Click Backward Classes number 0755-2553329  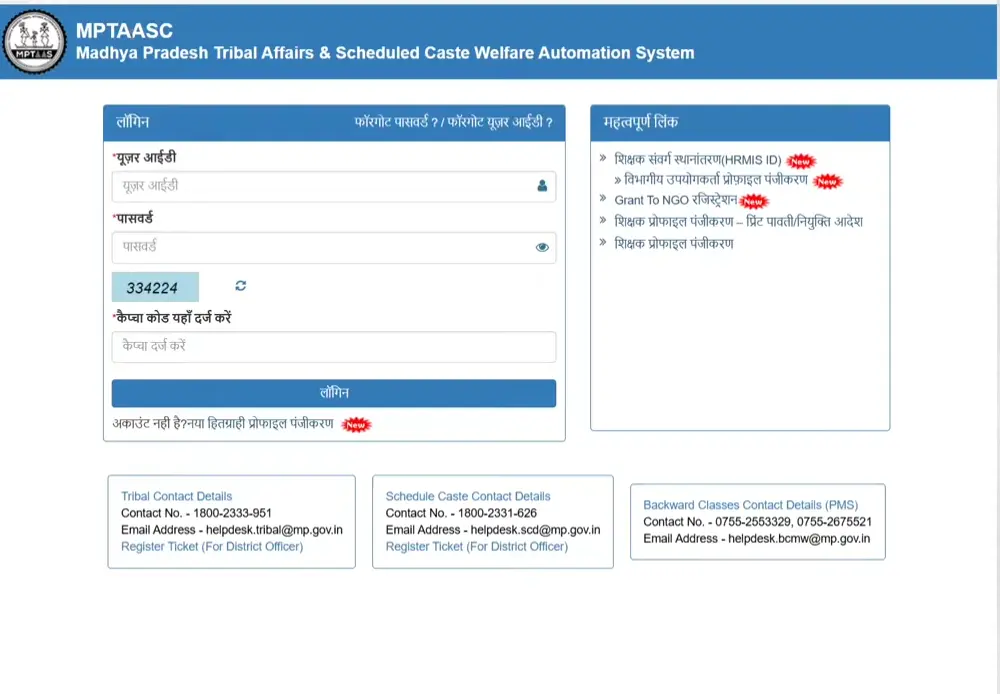753,522
